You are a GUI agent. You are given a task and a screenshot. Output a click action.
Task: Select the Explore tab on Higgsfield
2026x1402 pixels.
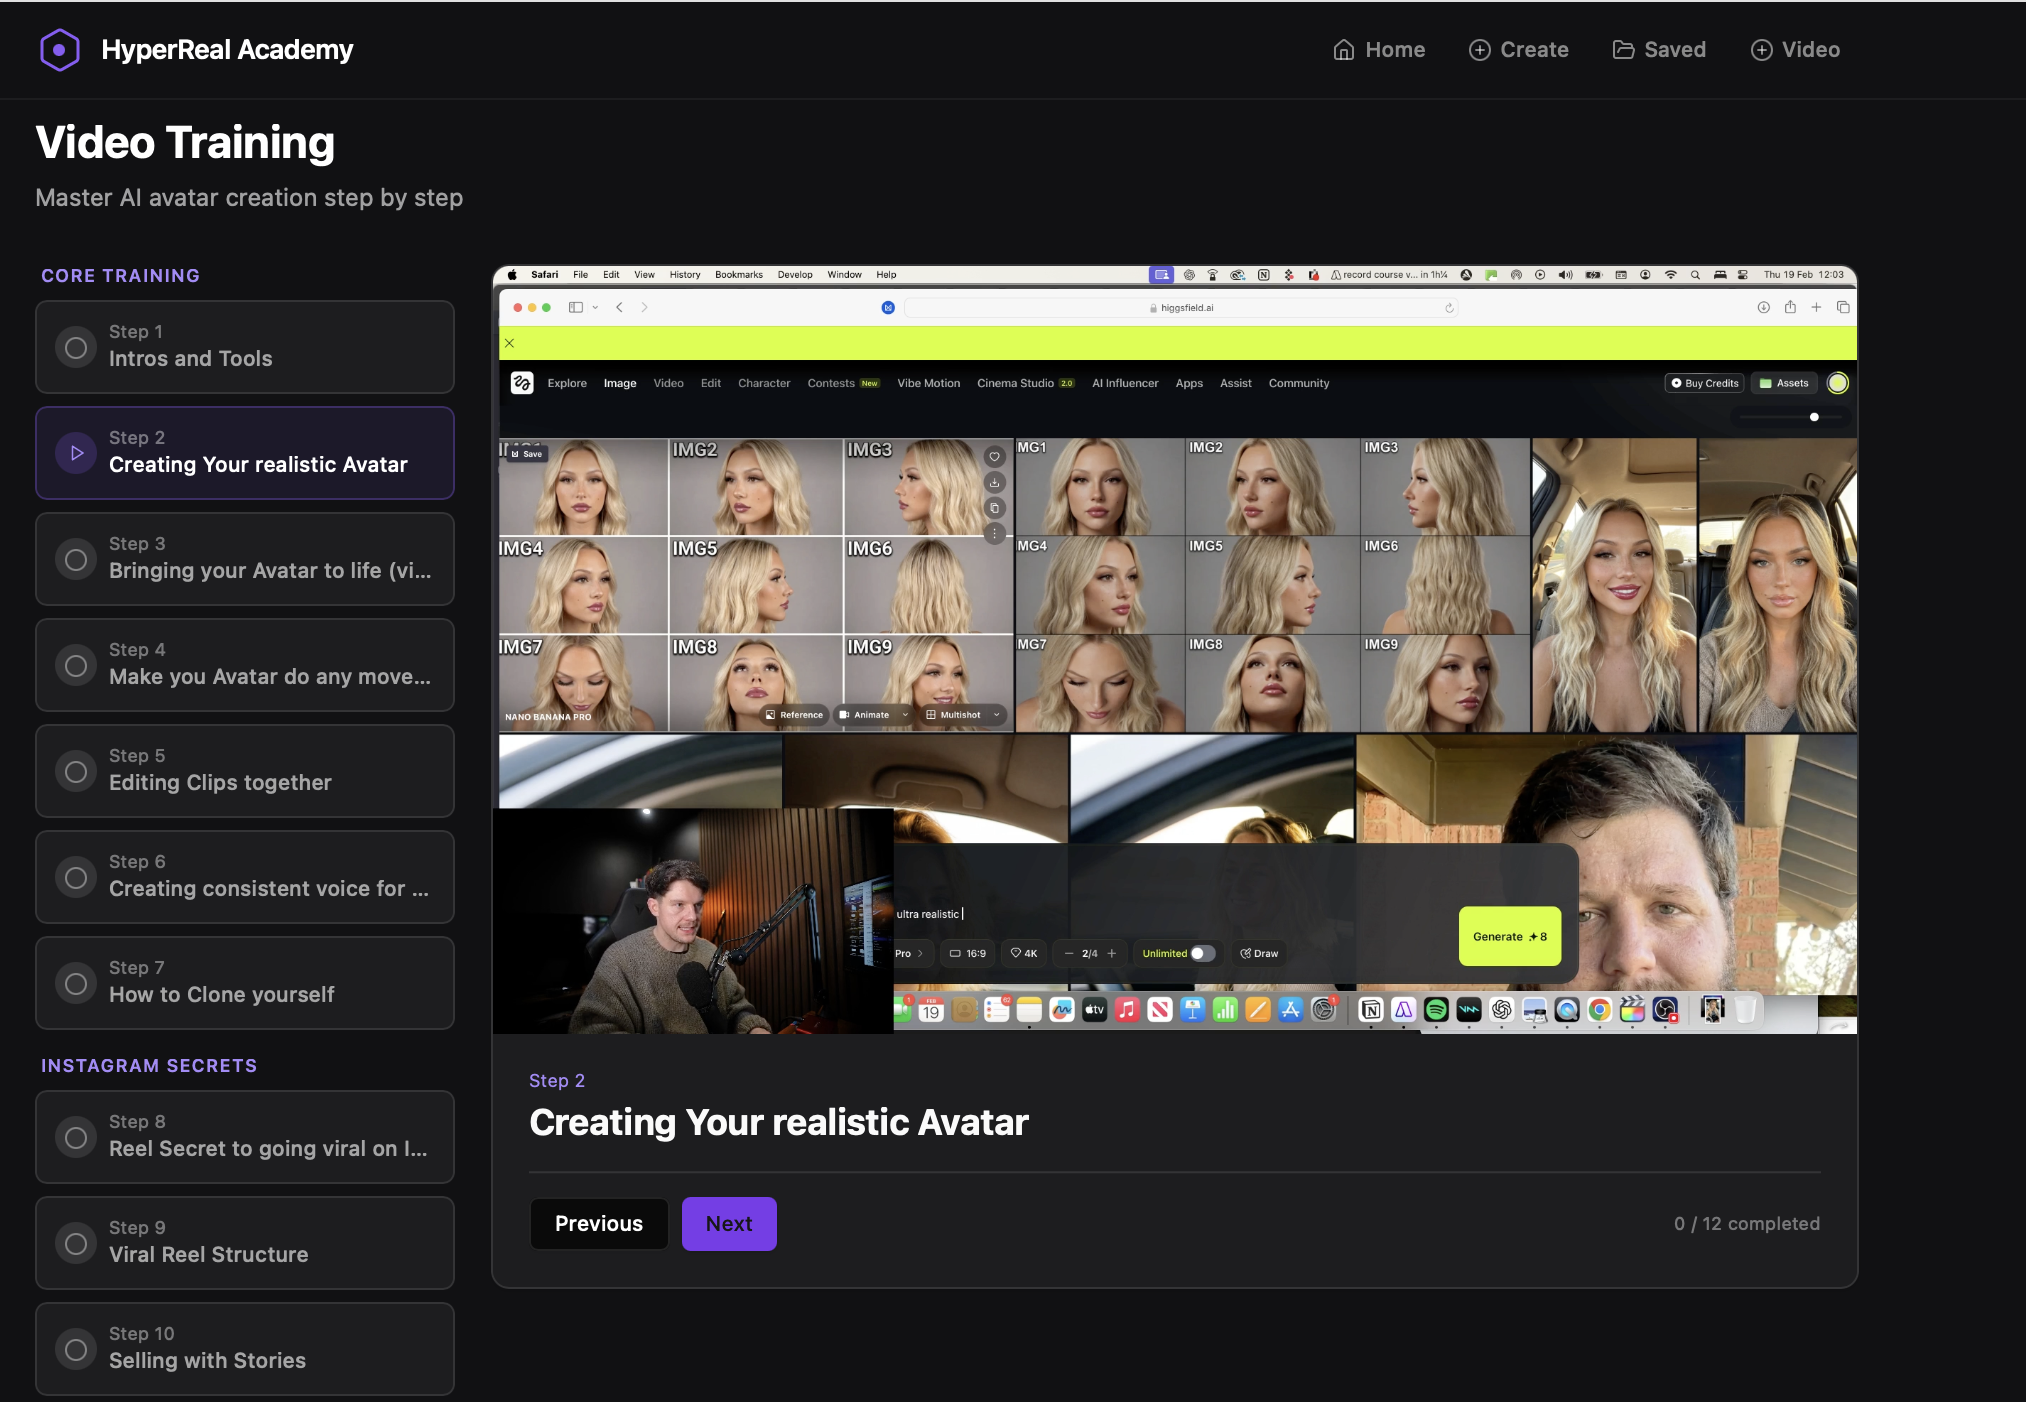pos(567,383)
